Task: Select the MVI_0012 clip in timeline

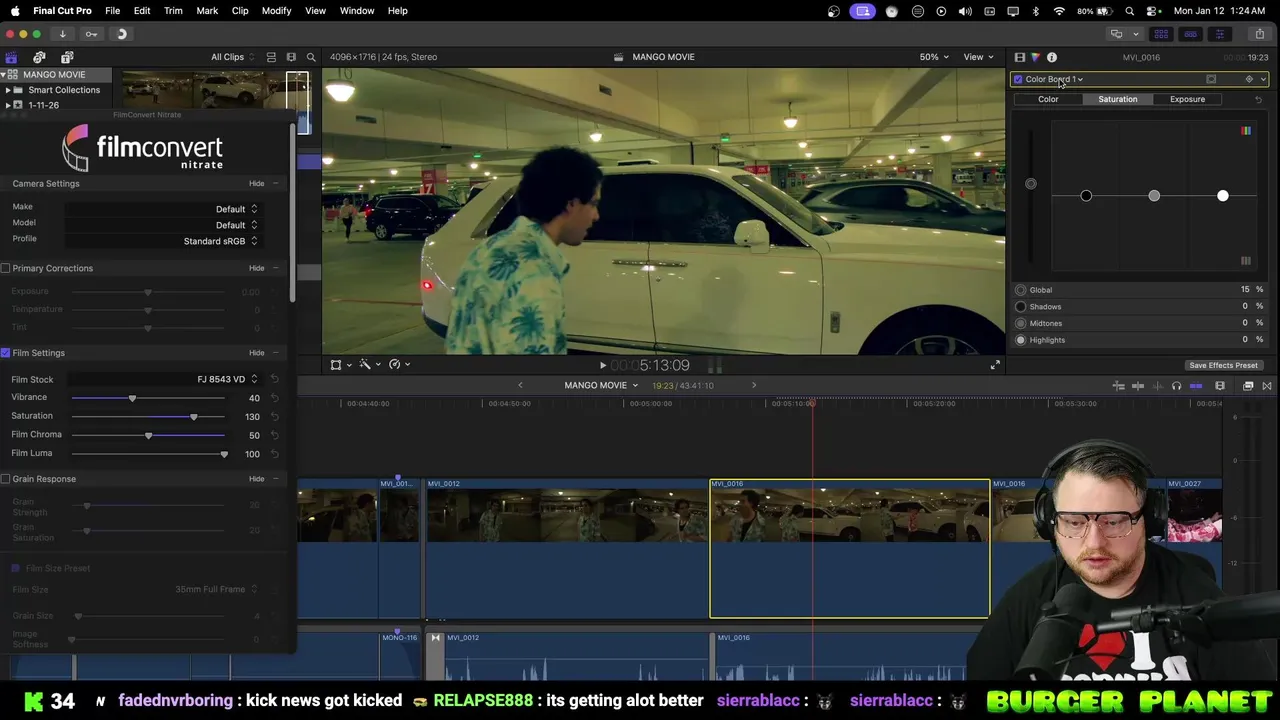Action: pos(566,548)
